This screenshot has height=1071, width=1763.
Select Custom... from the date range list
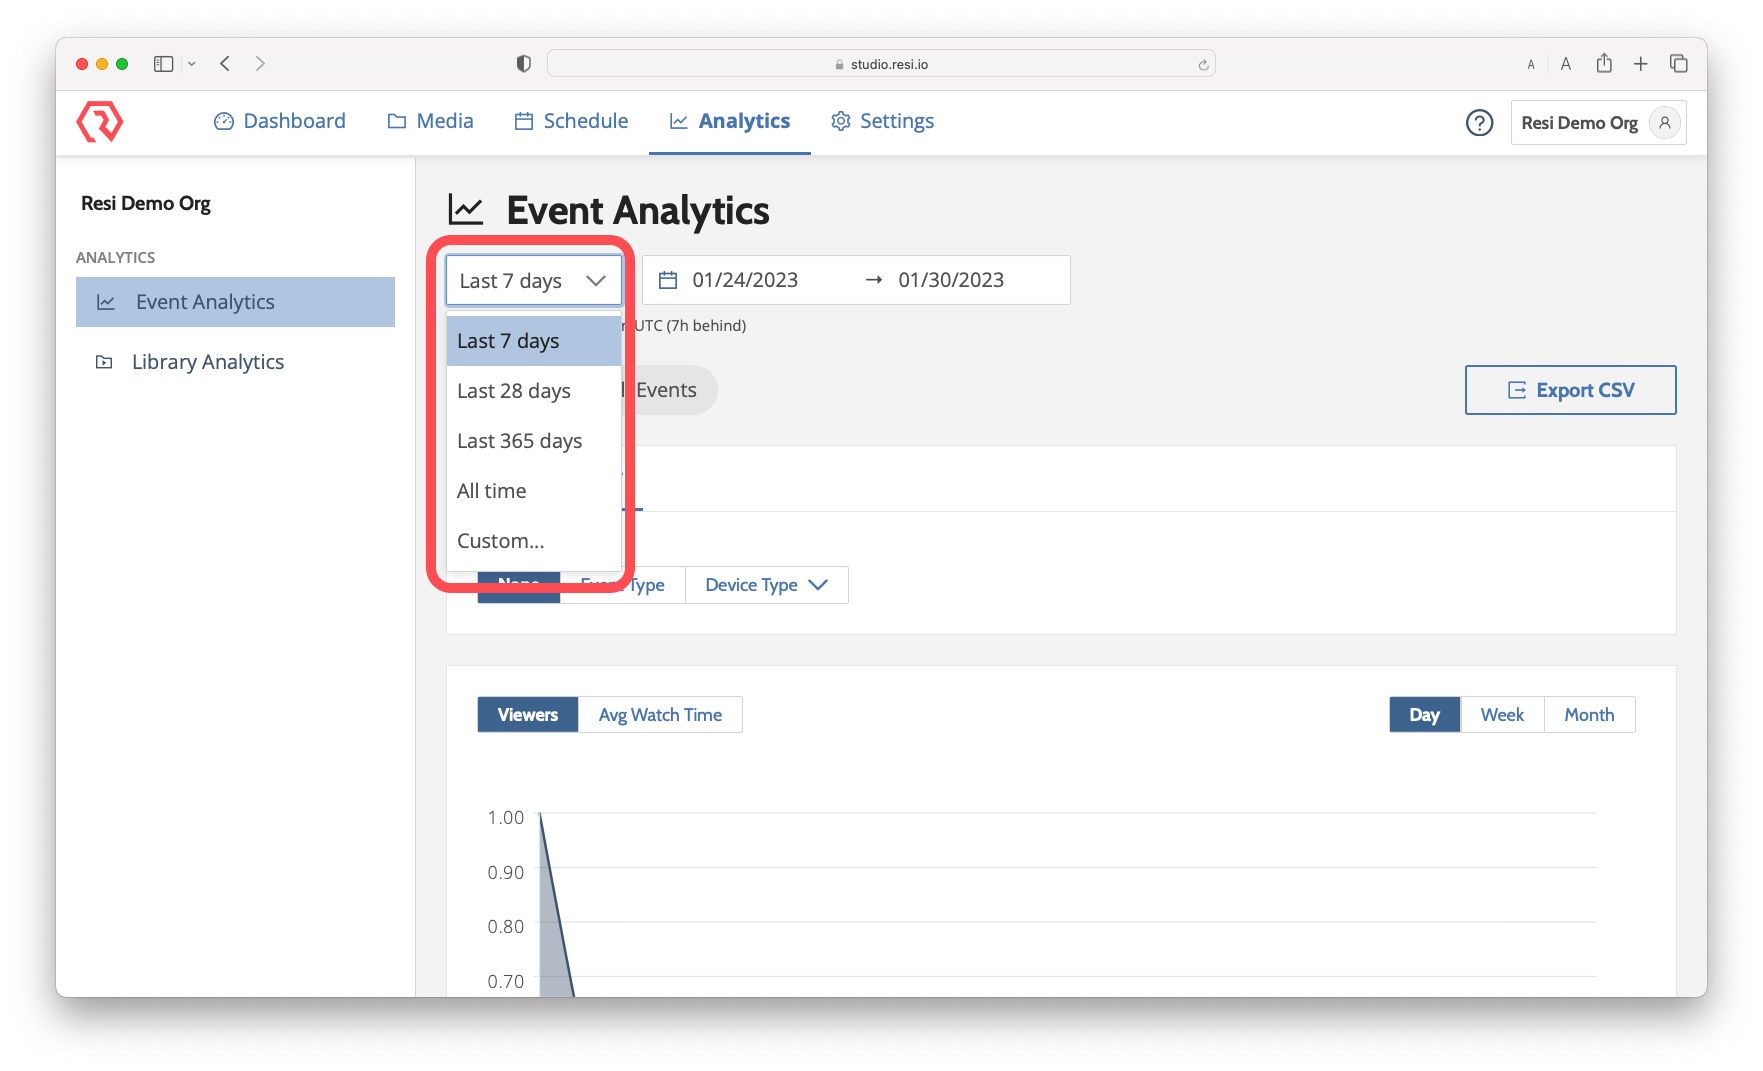(x=501, y=541)
